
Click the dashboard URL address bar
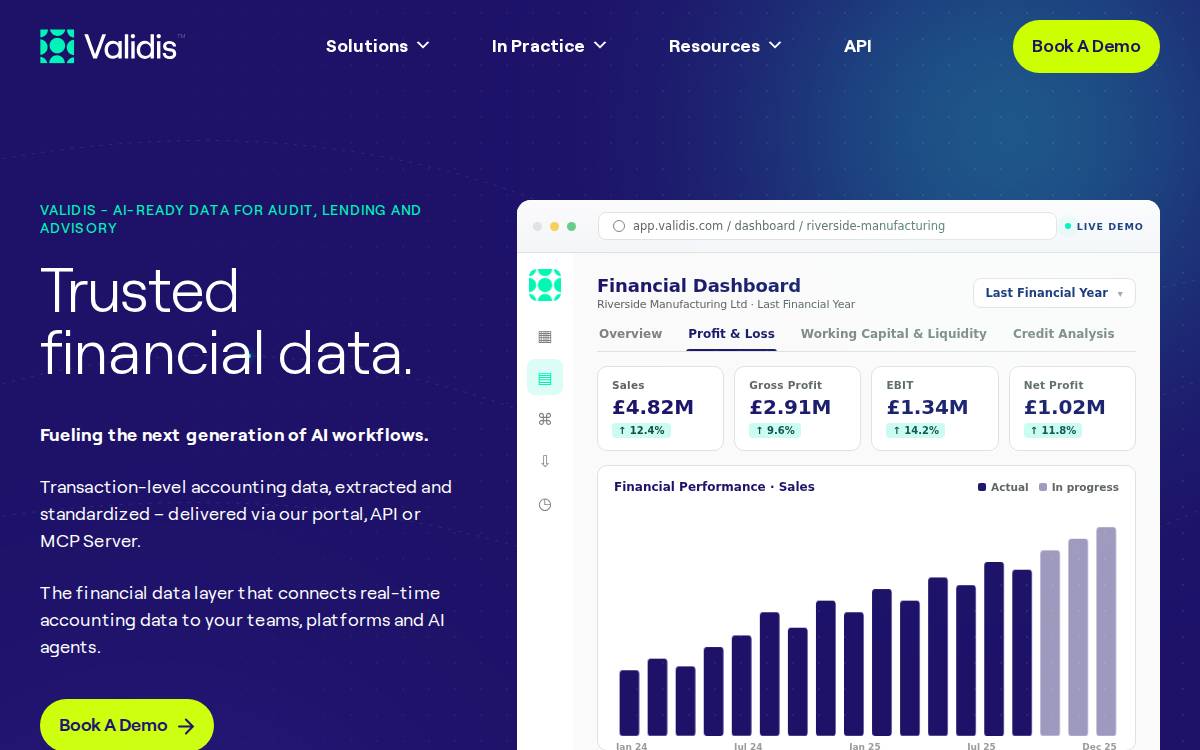[827, 226]
